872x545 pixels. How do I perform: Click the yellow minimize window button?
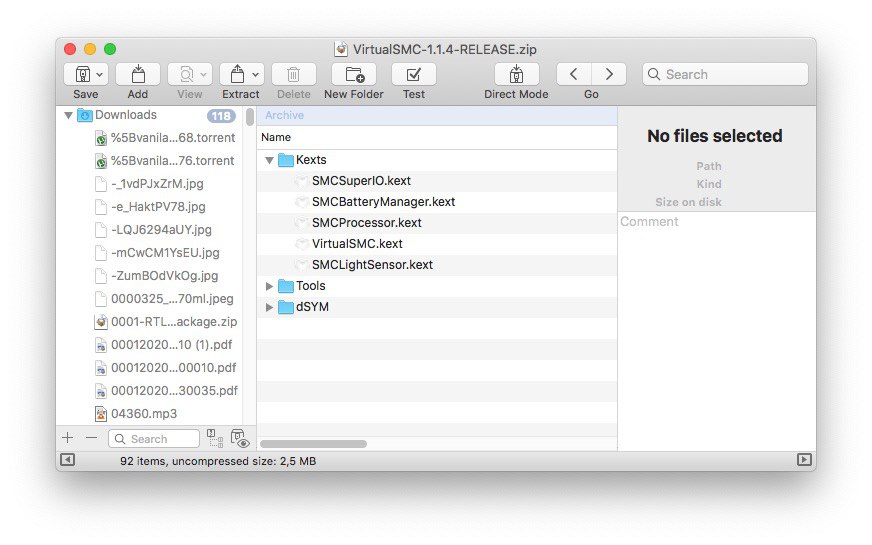click(90, 49)
